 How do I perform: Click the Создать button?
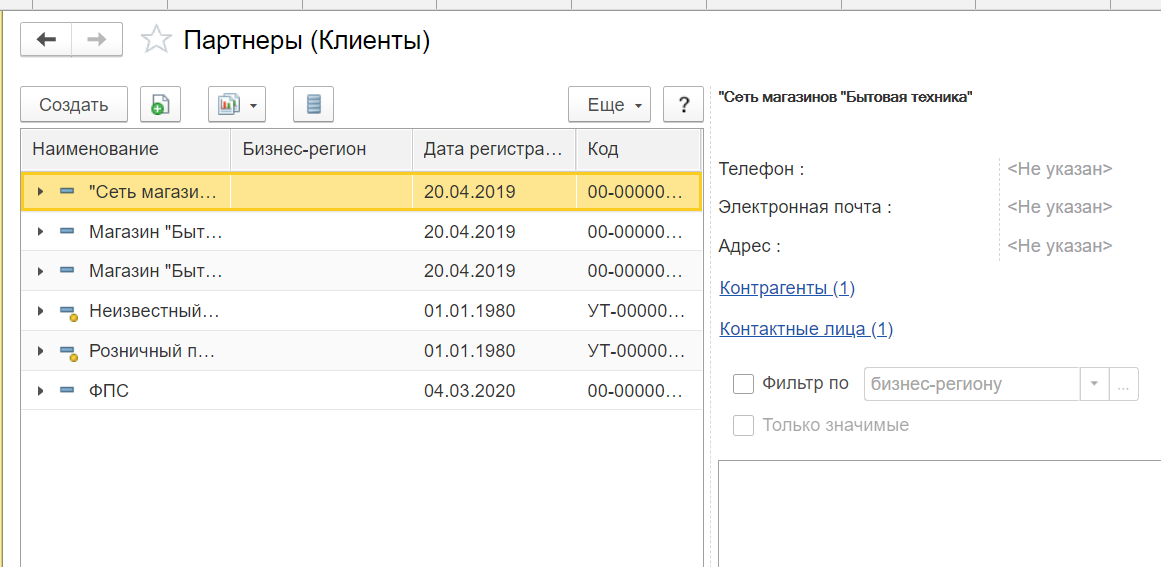[74, 104]
